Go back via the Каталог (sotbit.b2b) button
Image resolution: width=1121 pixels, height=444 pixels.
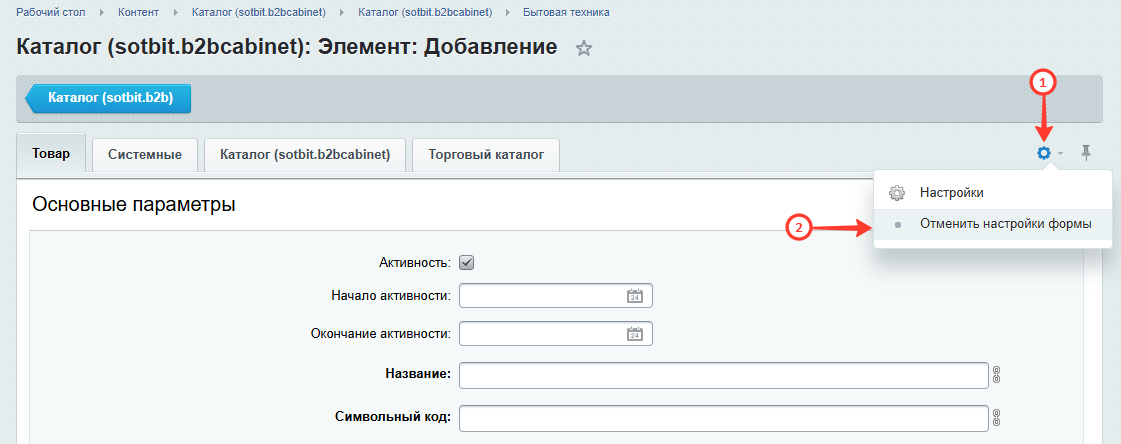(109, 99)
